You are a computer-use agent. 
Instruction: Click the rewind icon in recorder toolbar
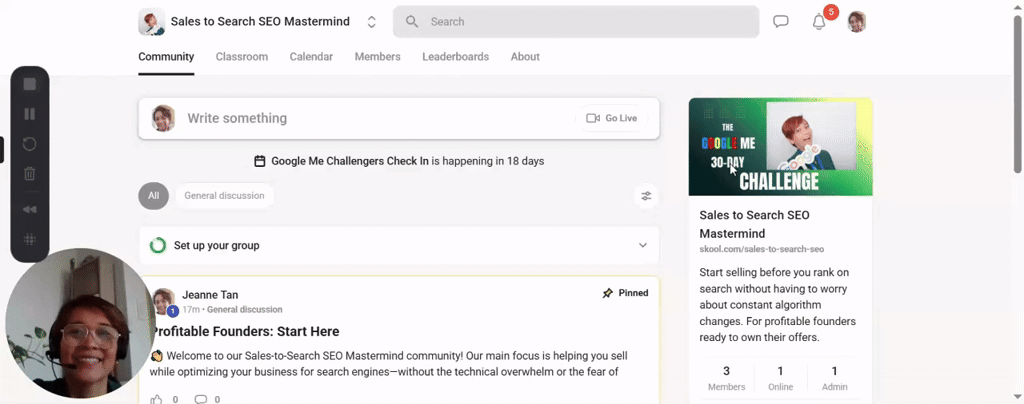(29, 210)
